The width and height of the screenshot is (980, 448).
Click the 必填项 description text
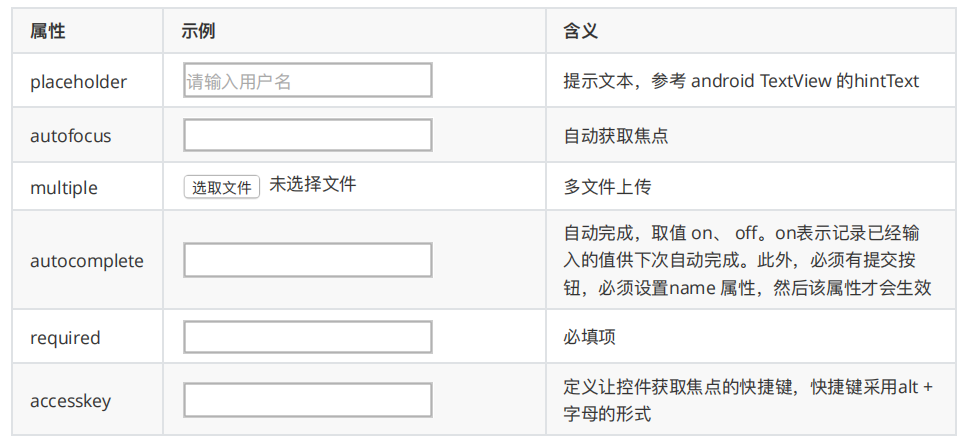pos(589,337)
